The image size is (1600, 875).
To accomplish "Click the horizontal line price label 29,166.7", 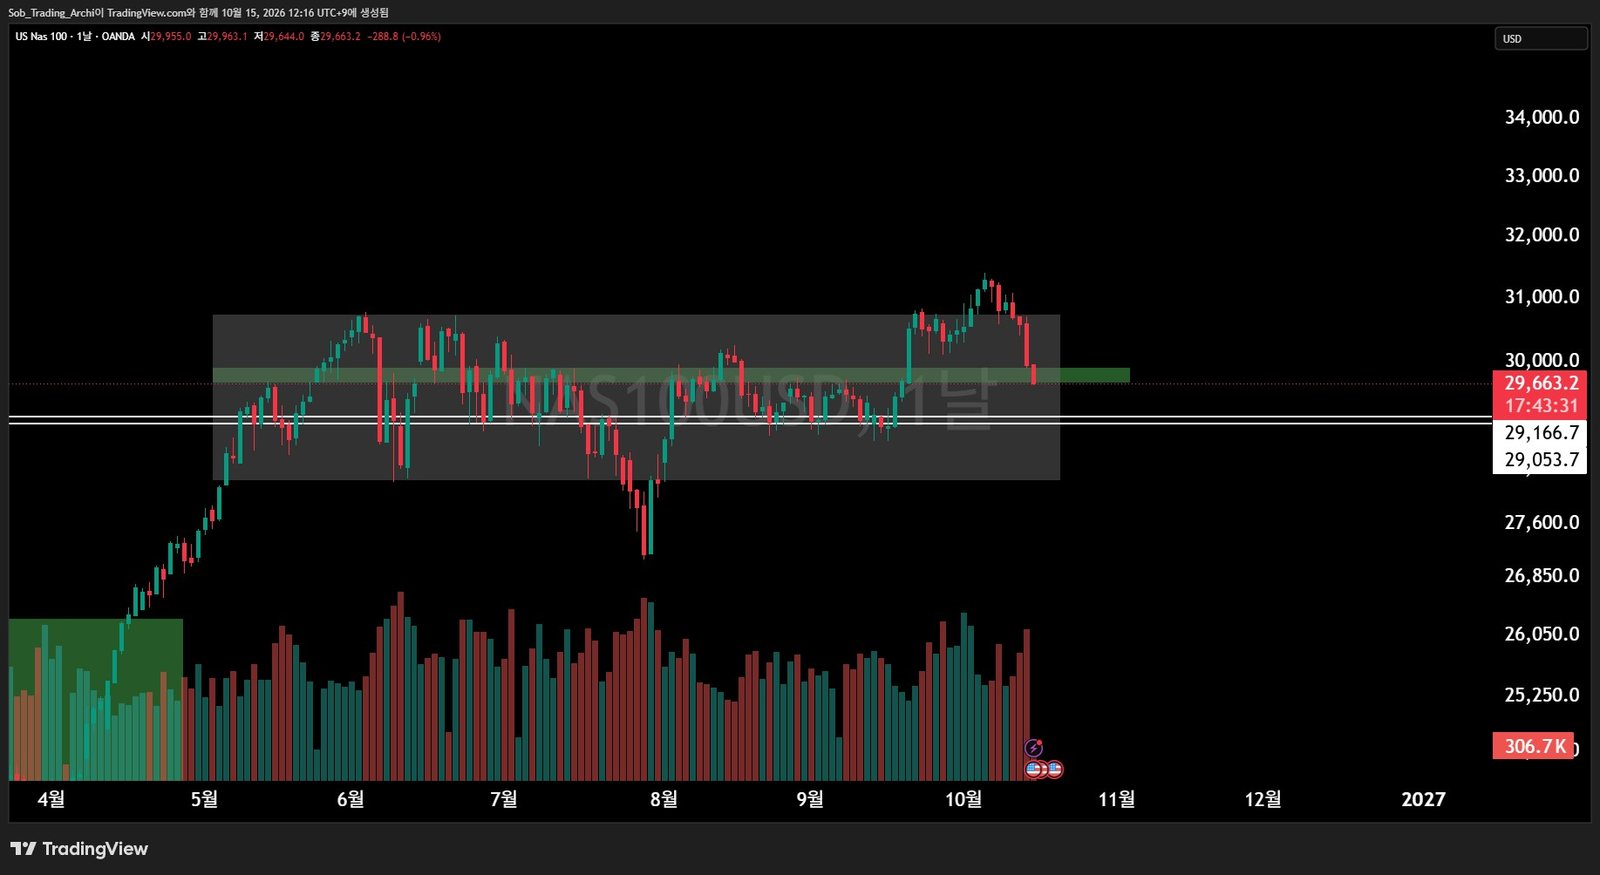I will pos(1541,433).
